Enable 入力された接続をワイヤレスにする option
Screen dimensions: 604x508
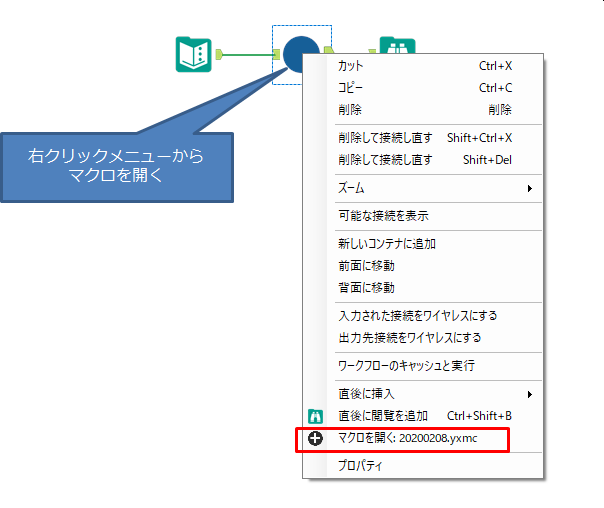[417, 316]
